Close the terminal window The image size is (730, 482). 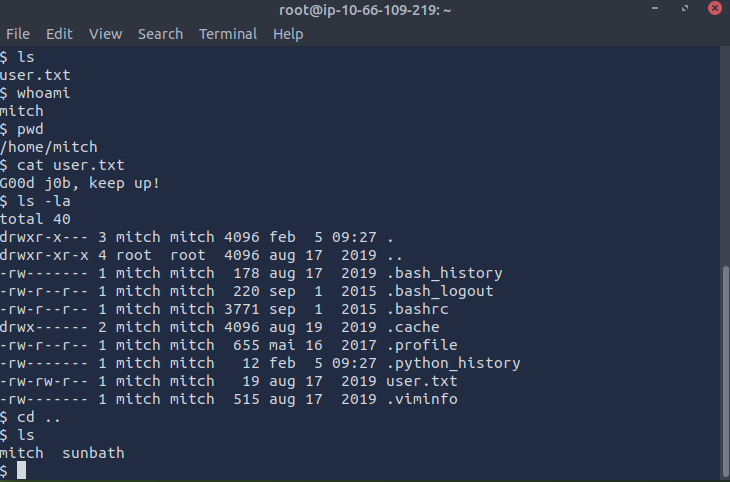pyautogui.click(x=714, y=10)
